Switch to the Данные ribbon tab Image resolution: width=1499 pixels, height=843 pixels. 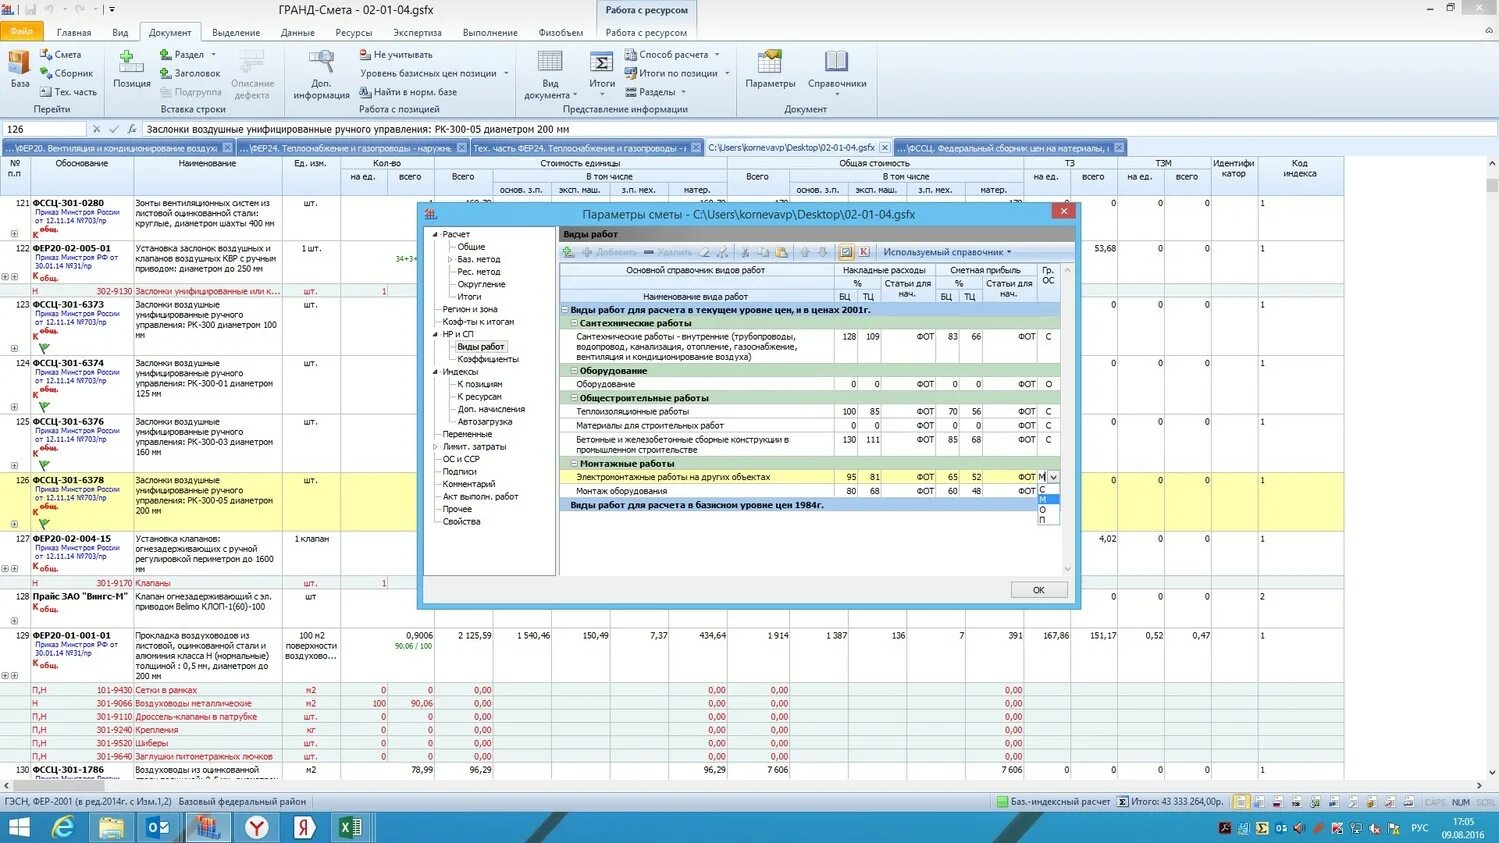[297, 32]
